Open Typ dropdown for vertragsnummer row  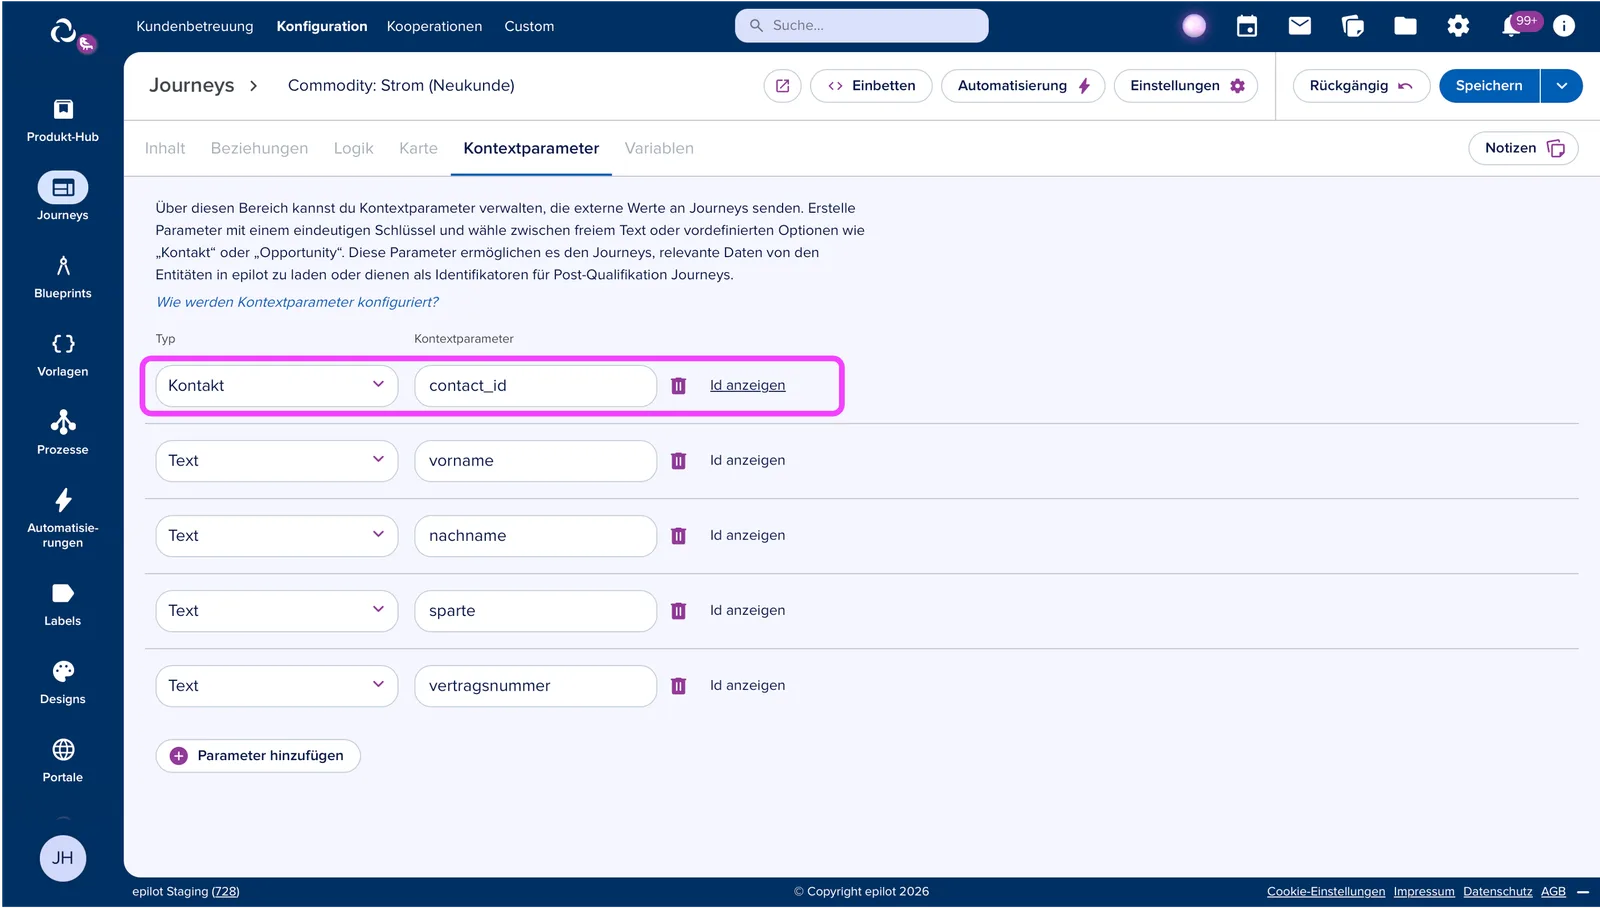pos(277,686)
